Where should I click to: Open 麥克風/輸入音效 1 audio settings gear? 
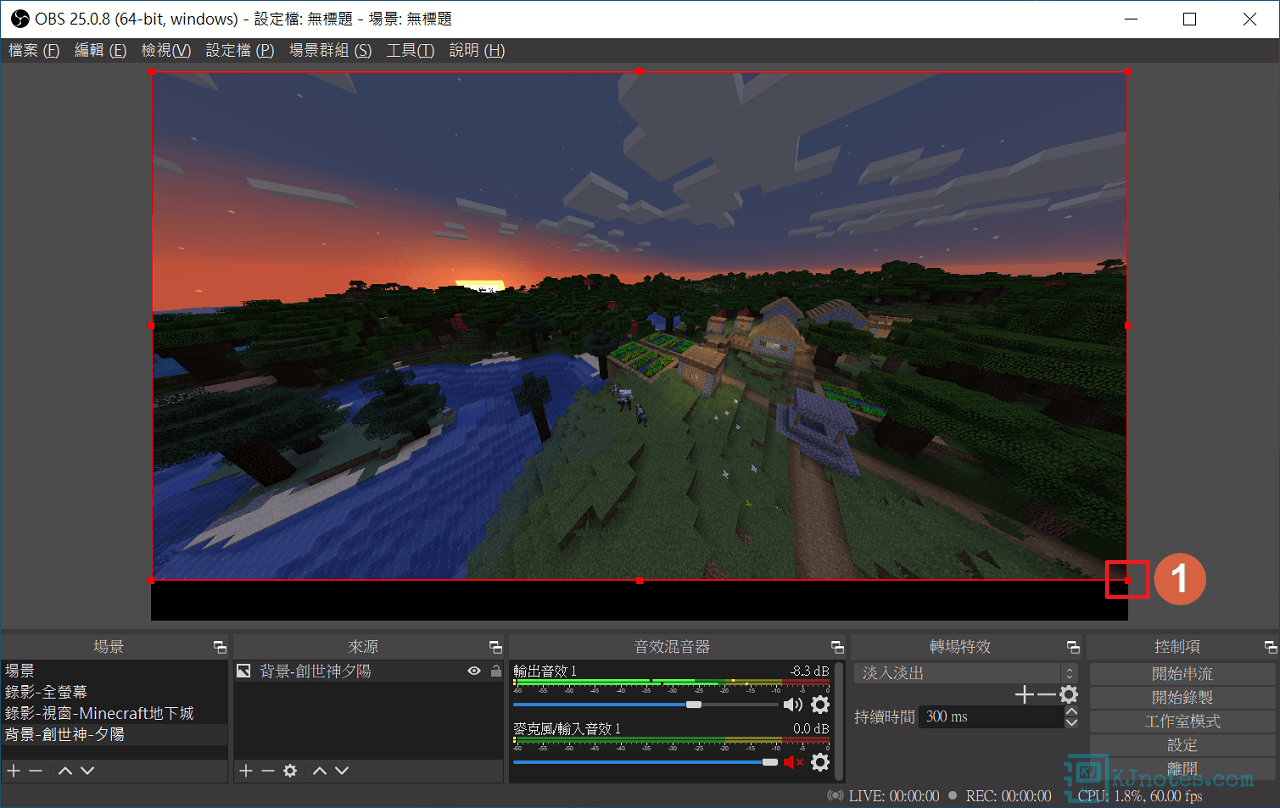pos(820,762)
